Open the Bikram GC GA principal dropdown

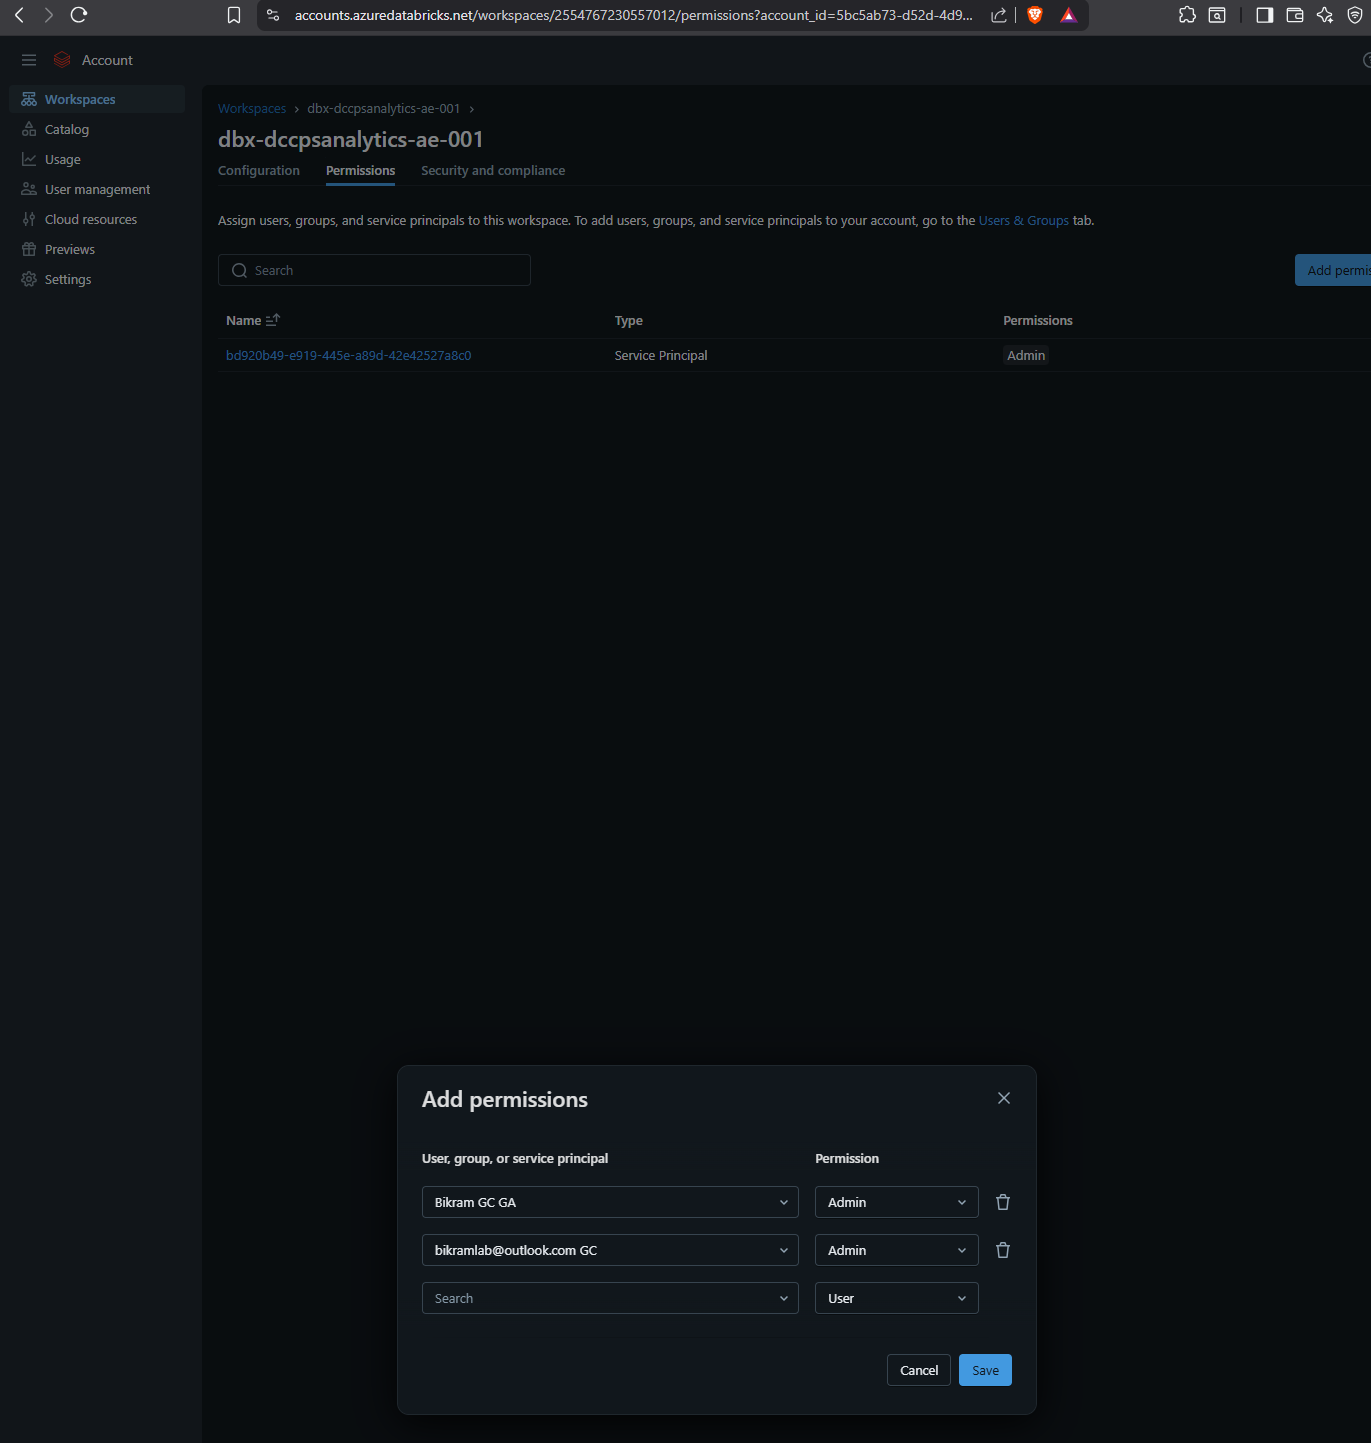pos(610,1202)
